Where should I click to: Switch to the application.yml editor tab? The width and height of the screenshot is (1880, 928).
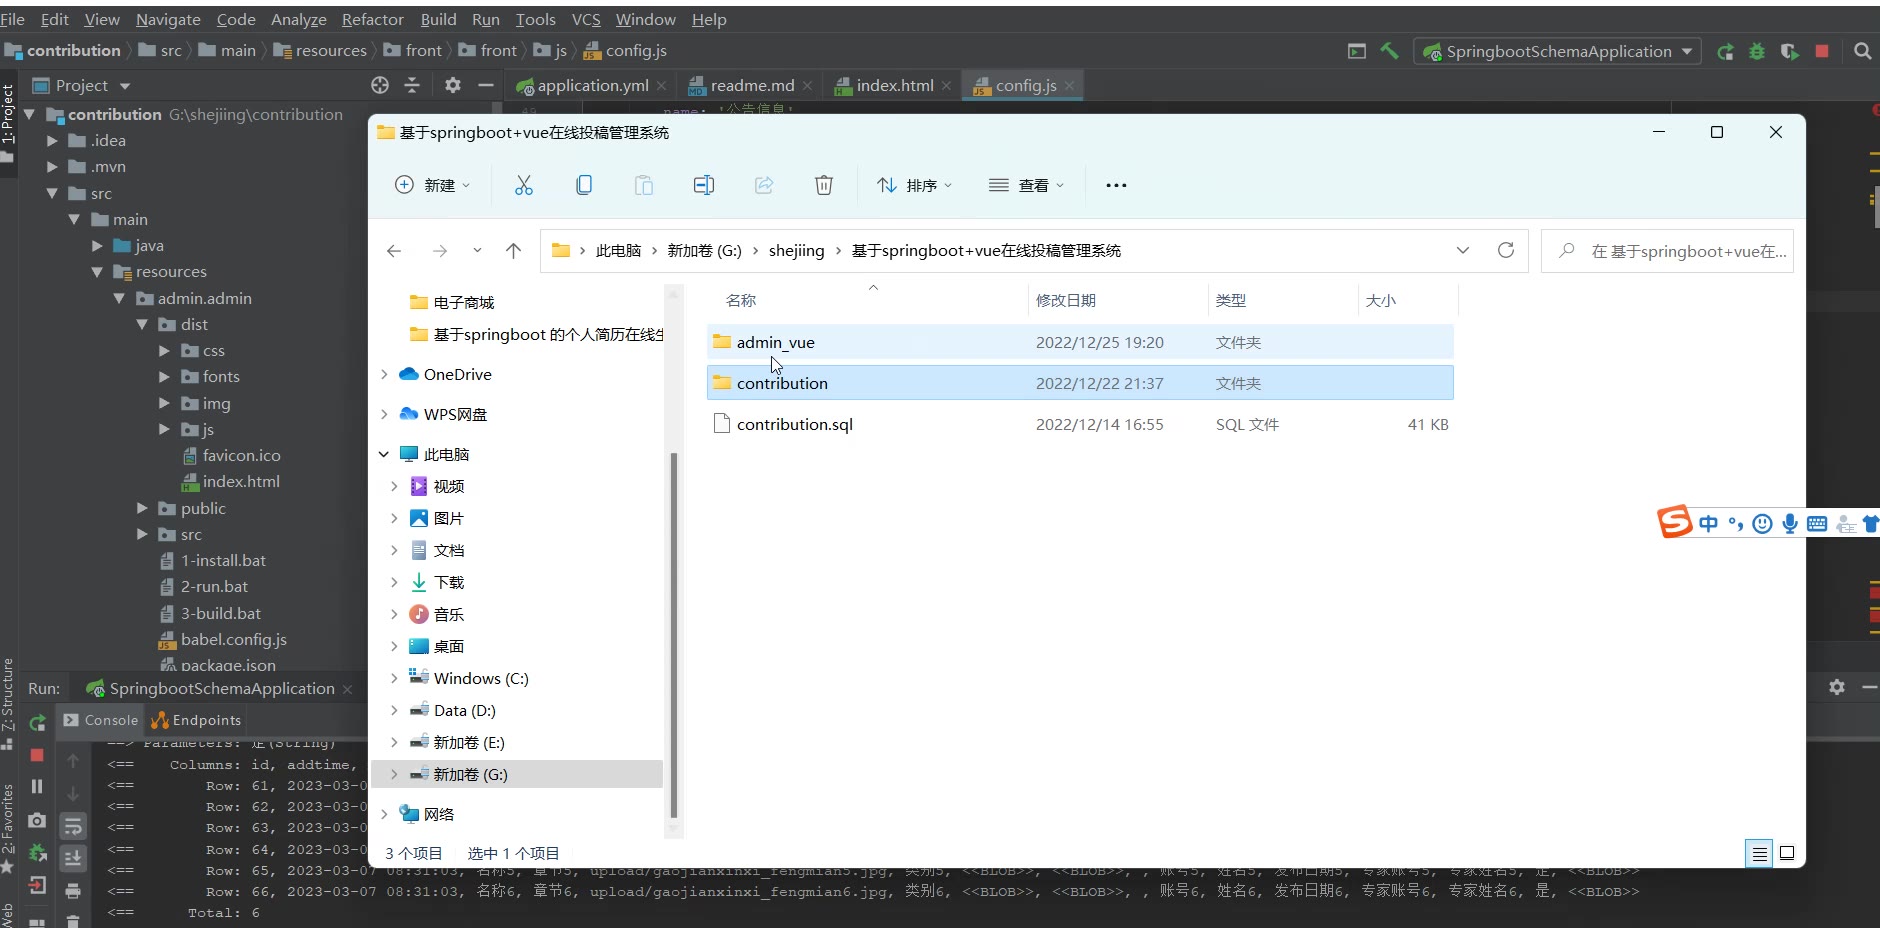[592, 86]
